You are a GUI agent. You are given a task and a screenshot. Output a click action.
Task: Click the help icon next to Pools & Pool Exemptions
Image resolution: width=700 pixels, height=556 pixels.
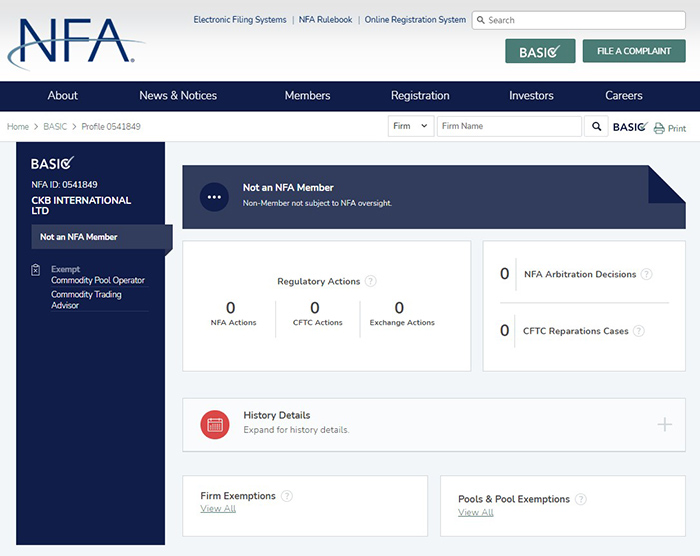(581, 499)
